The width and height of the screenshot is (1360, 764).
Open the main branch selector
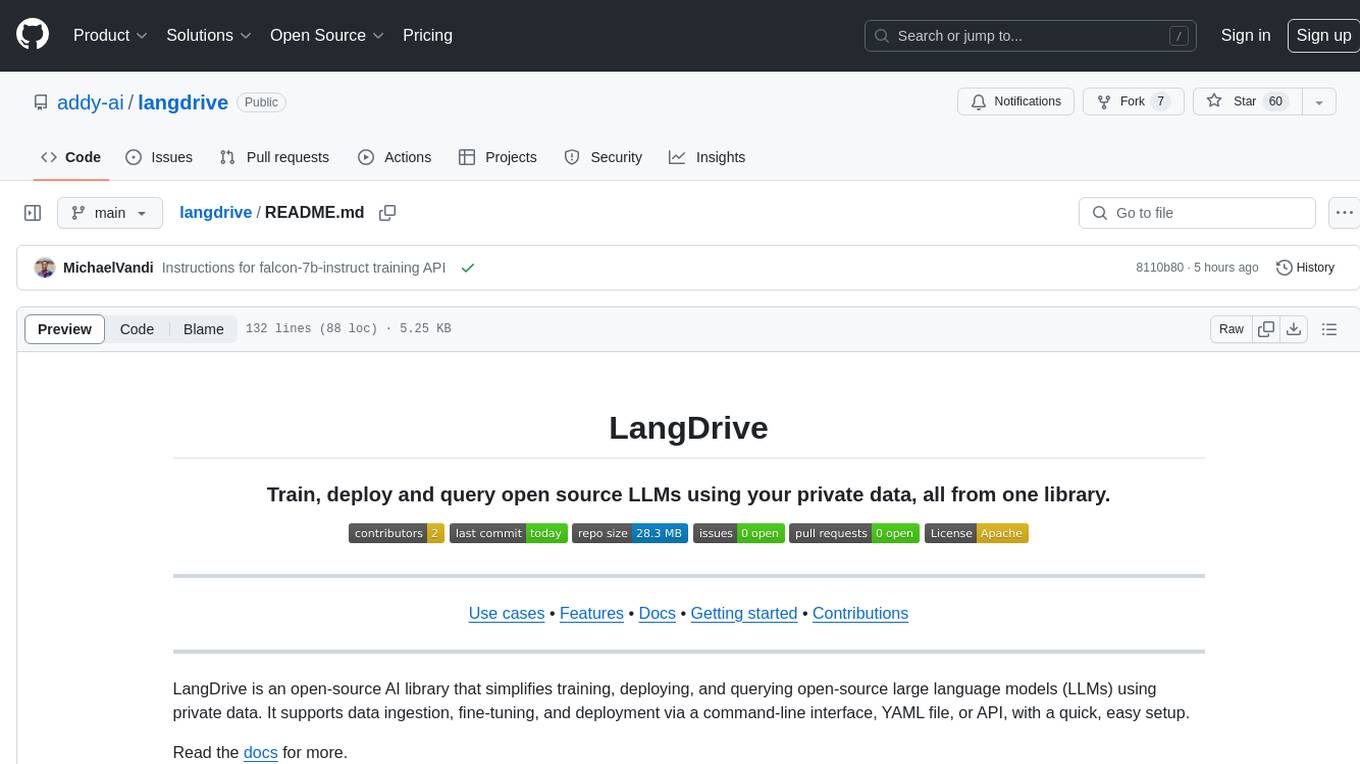110,213
